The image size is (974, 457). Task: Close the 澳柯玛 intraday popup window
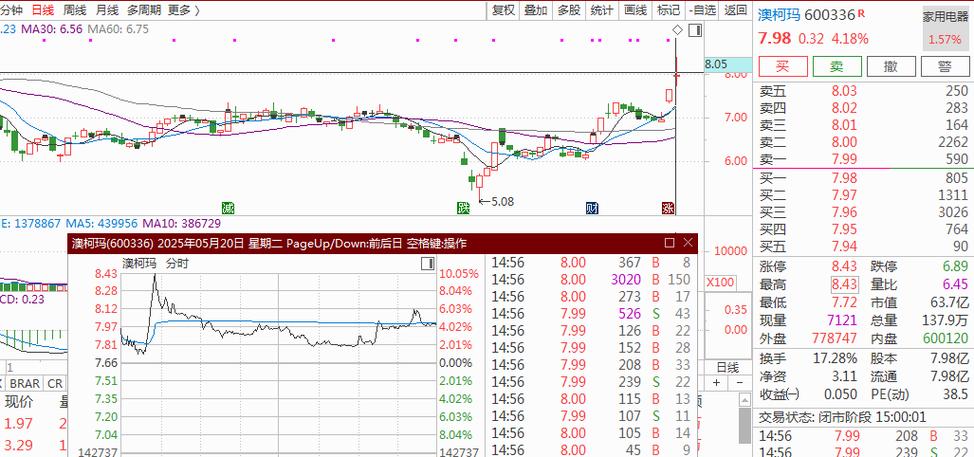click(688, 242)
